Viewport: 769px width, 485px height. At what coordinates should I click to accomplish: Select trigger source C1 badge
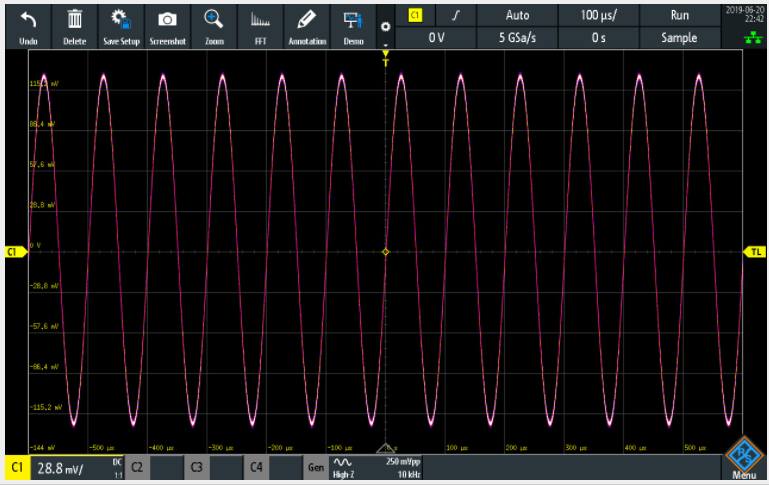(x=415, y=15)
